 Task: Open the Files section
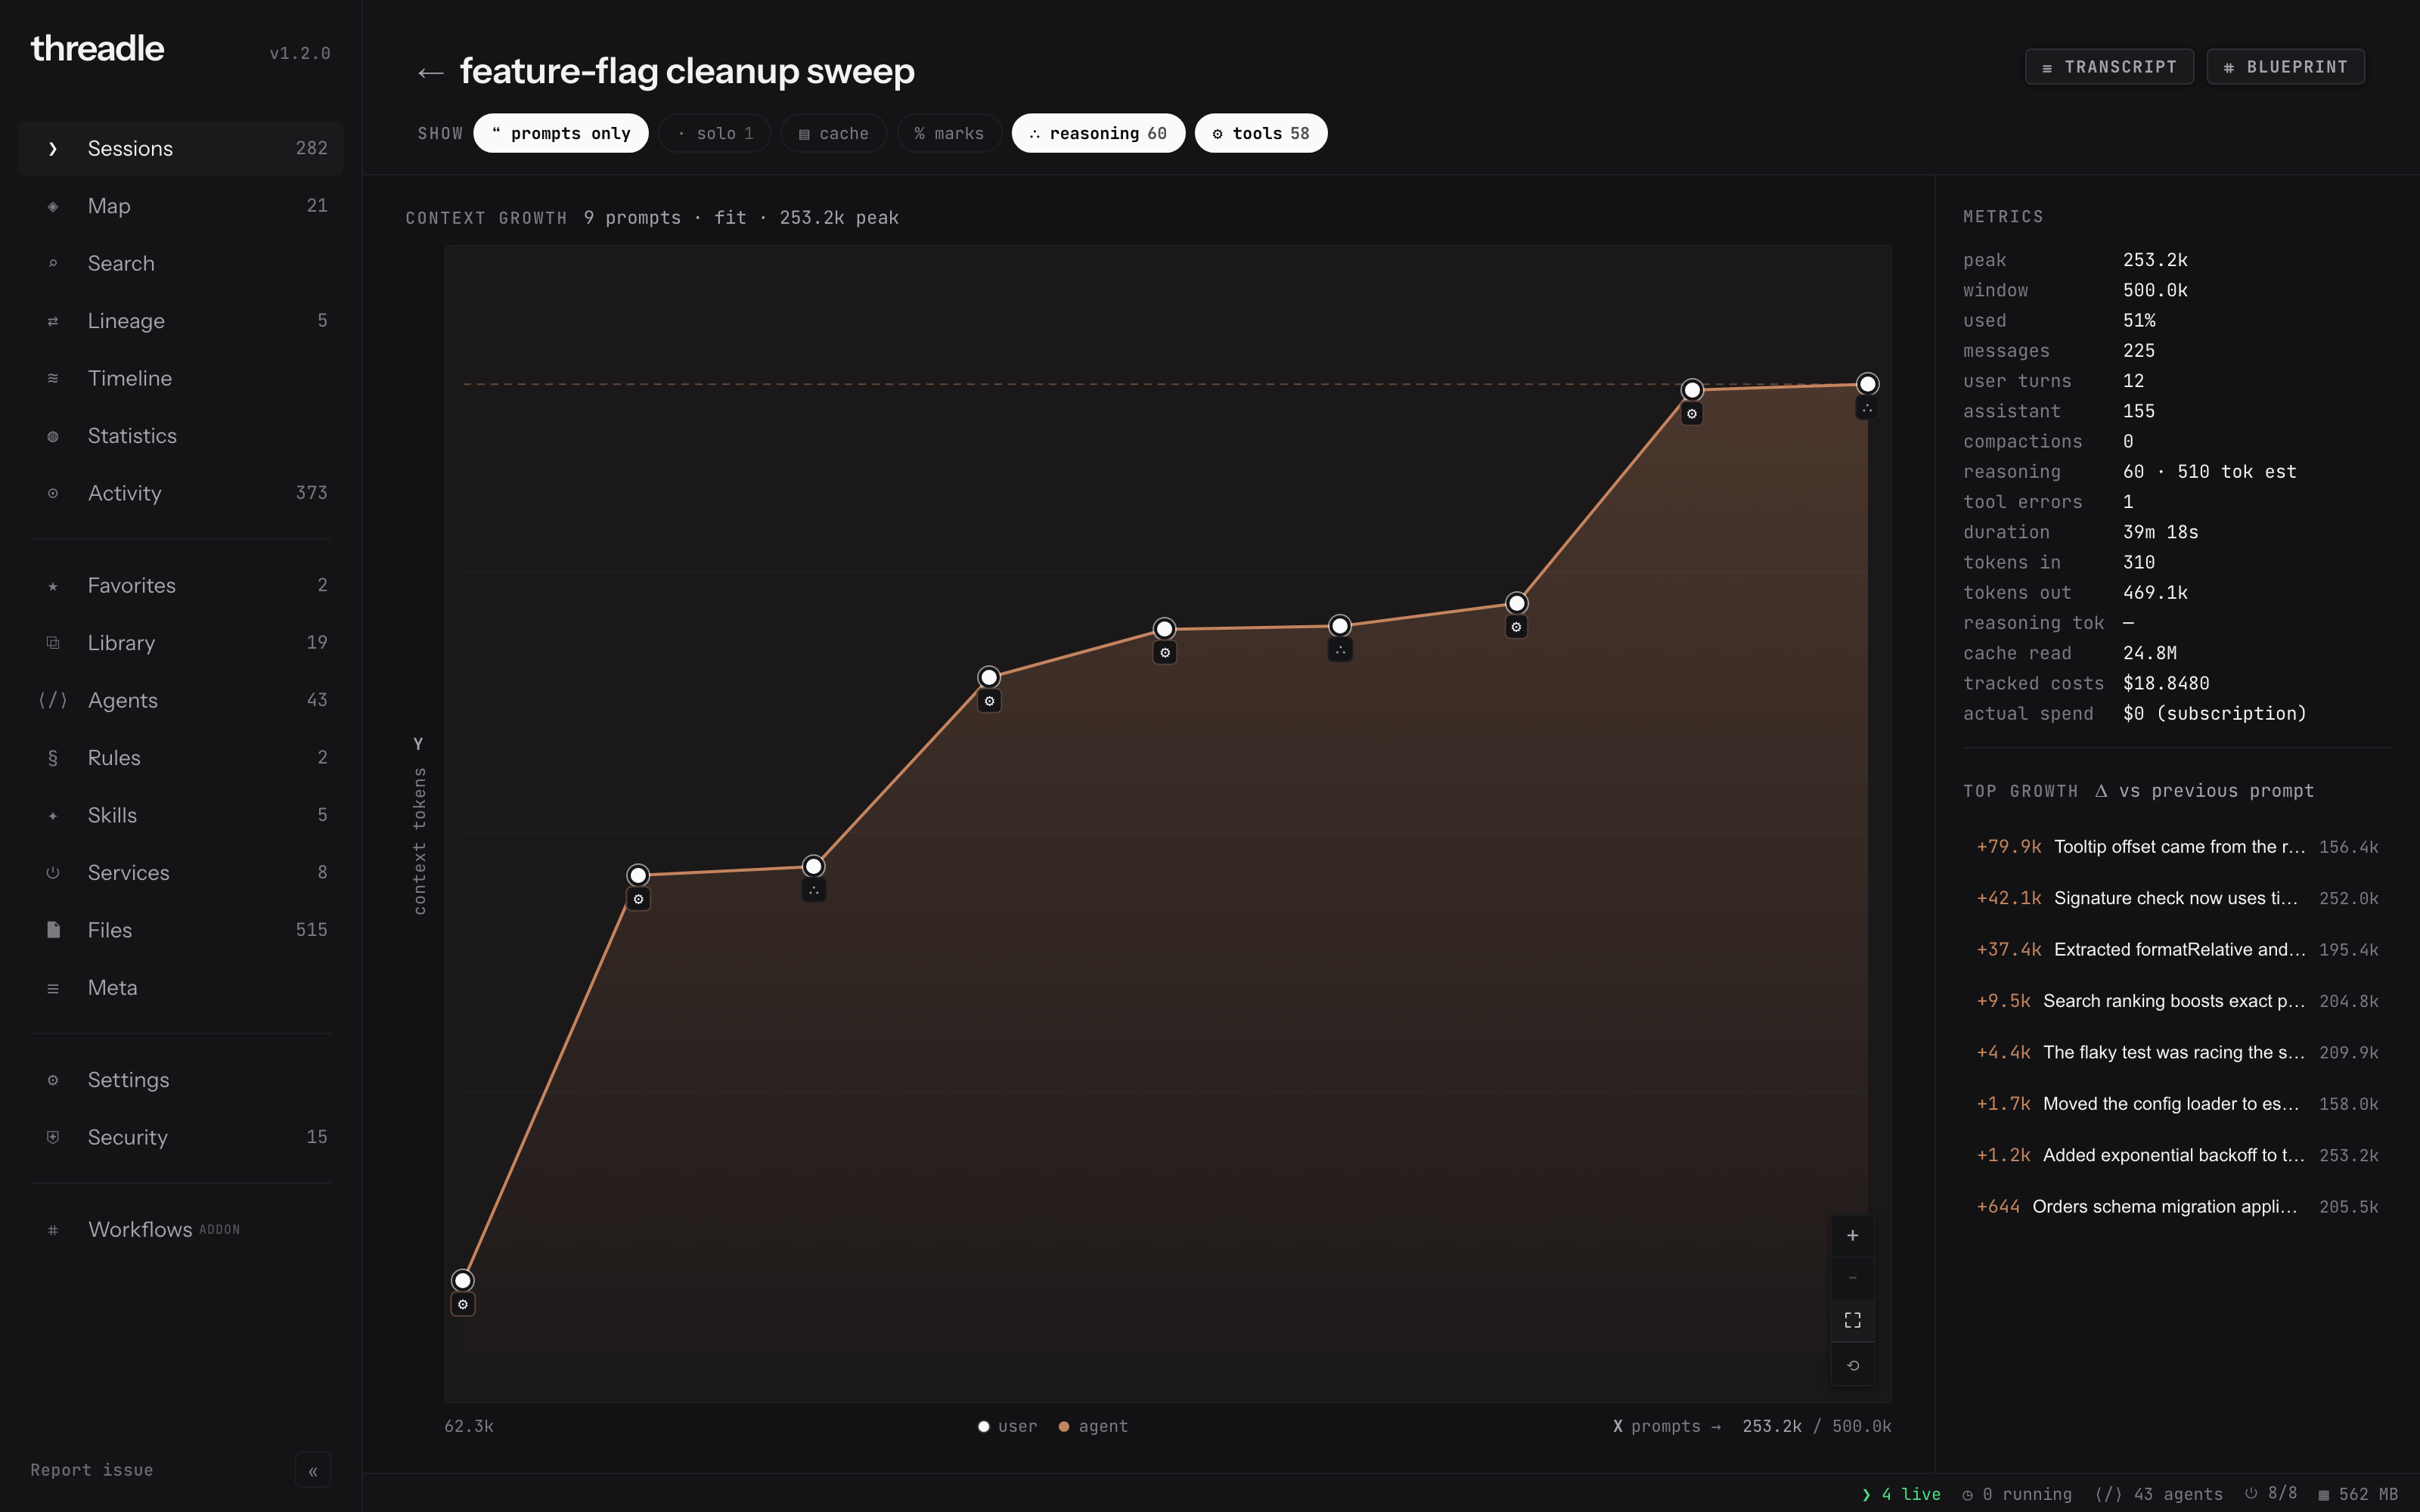(181, 930)
